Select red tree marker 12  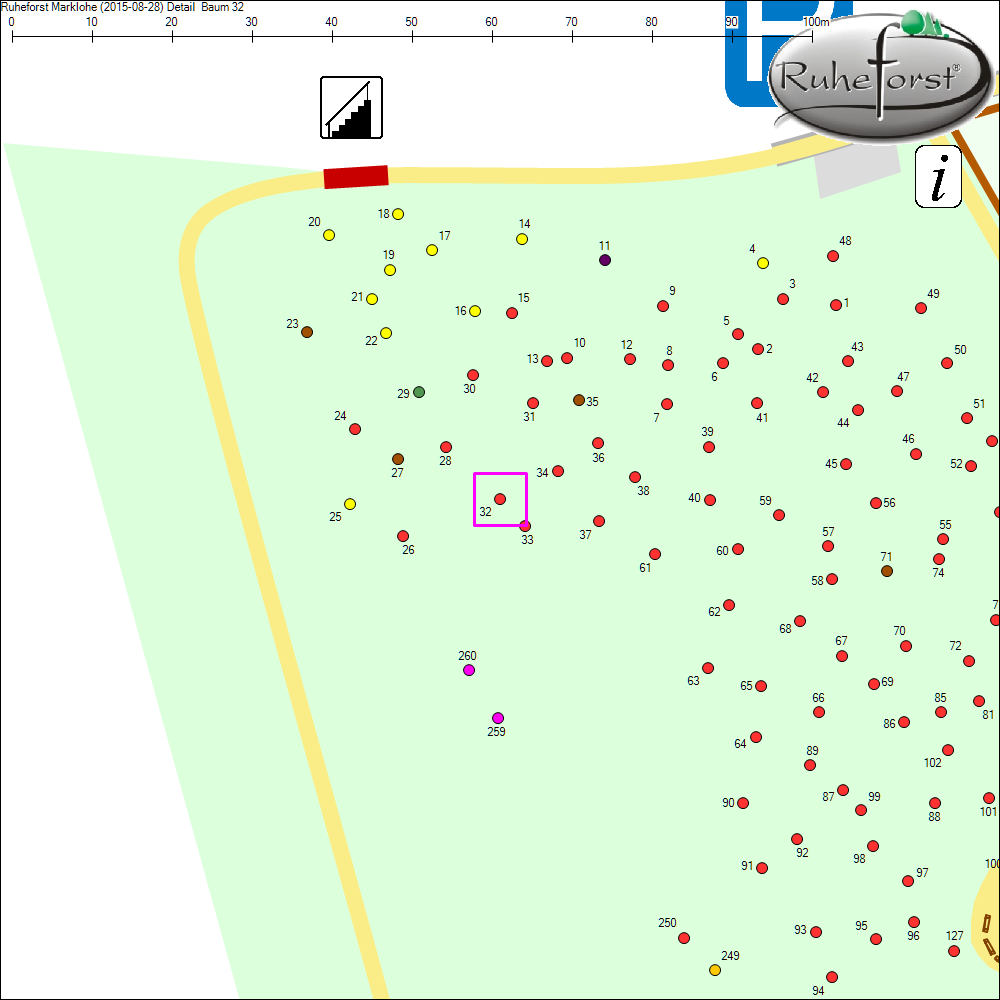pyautogui.click(x=630, y=359)
